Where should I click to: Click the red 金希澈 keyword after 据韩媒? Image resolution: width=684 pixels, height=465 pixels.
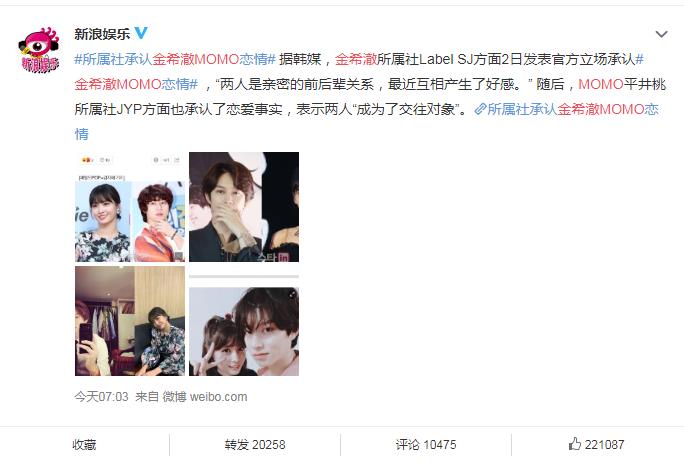tap(356, 59)
